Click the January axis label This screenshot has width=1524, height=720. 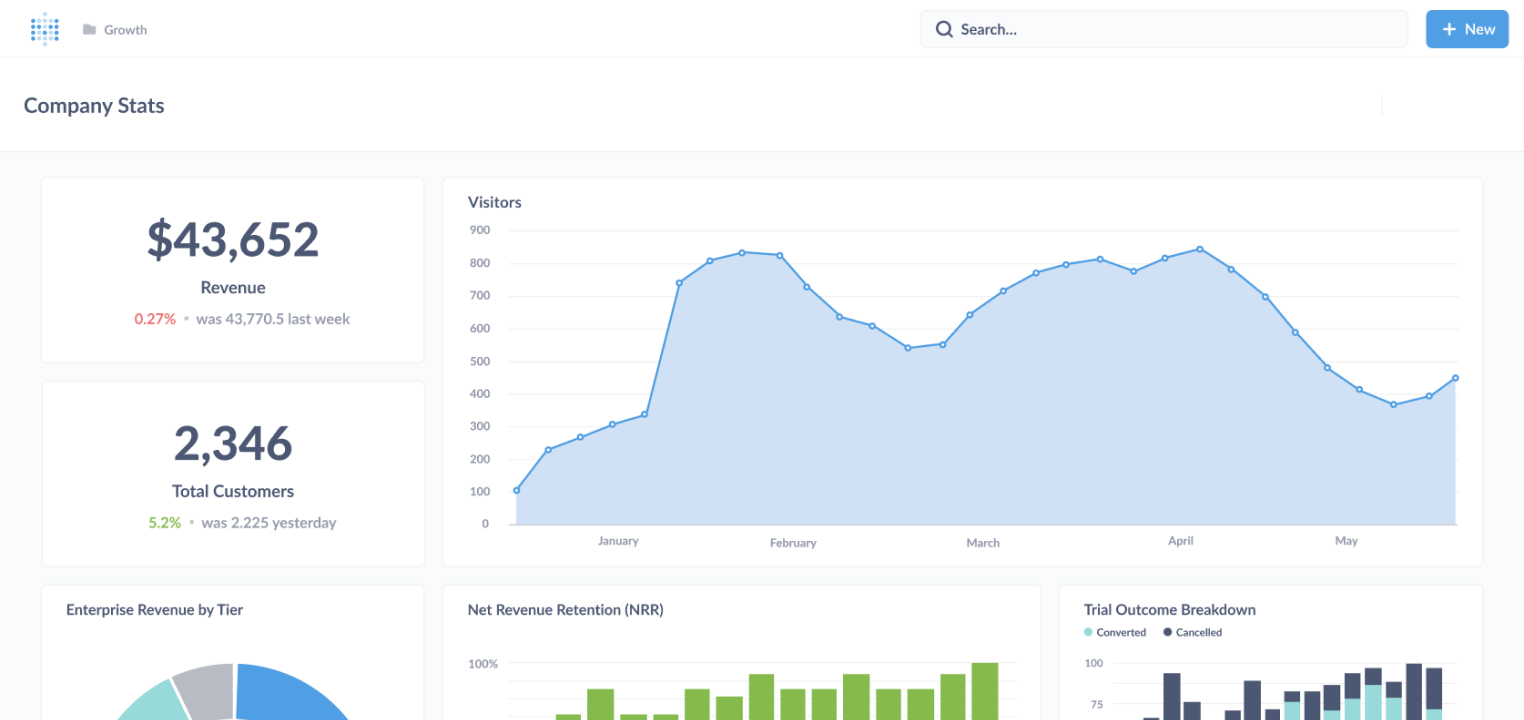click(618, 541)
